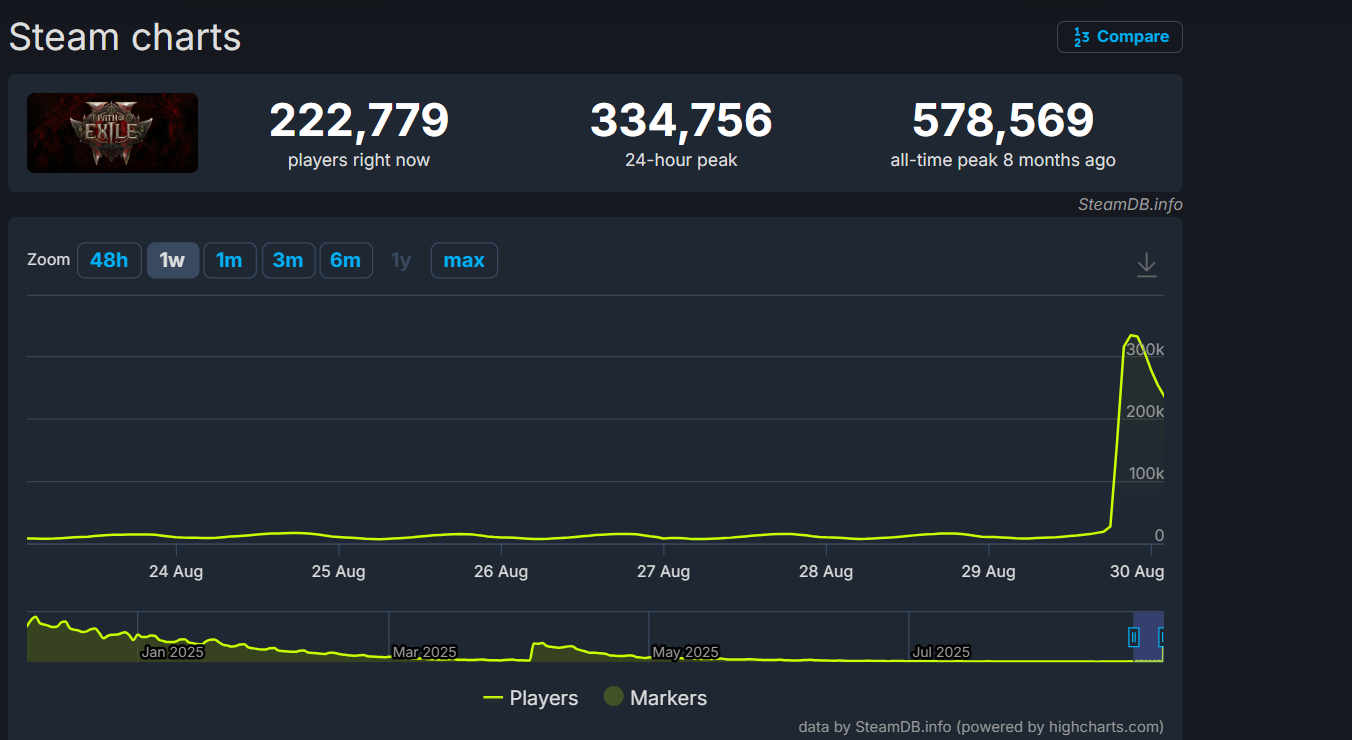The image size is (1352, 740).
Task: Click the 222,779 players right now figure
Action: pos(359,121)
